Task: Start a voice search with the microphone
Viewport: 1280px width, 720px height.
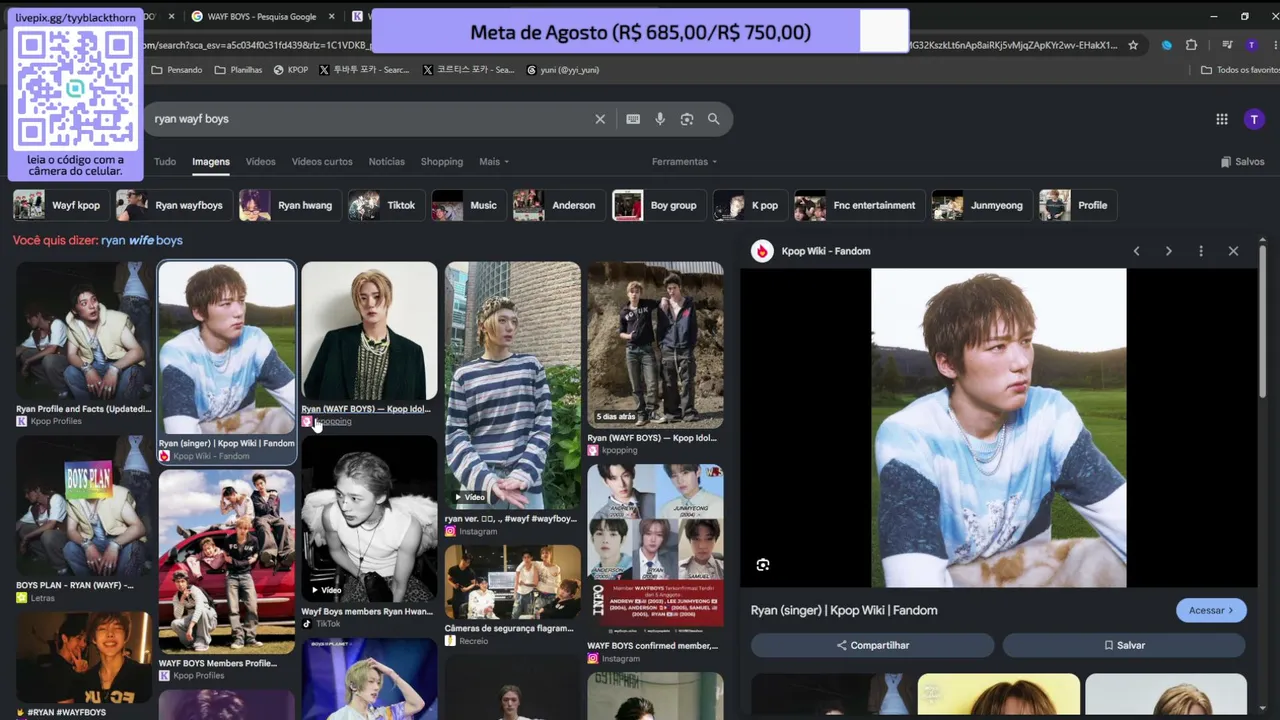Action: coord(660,119)
